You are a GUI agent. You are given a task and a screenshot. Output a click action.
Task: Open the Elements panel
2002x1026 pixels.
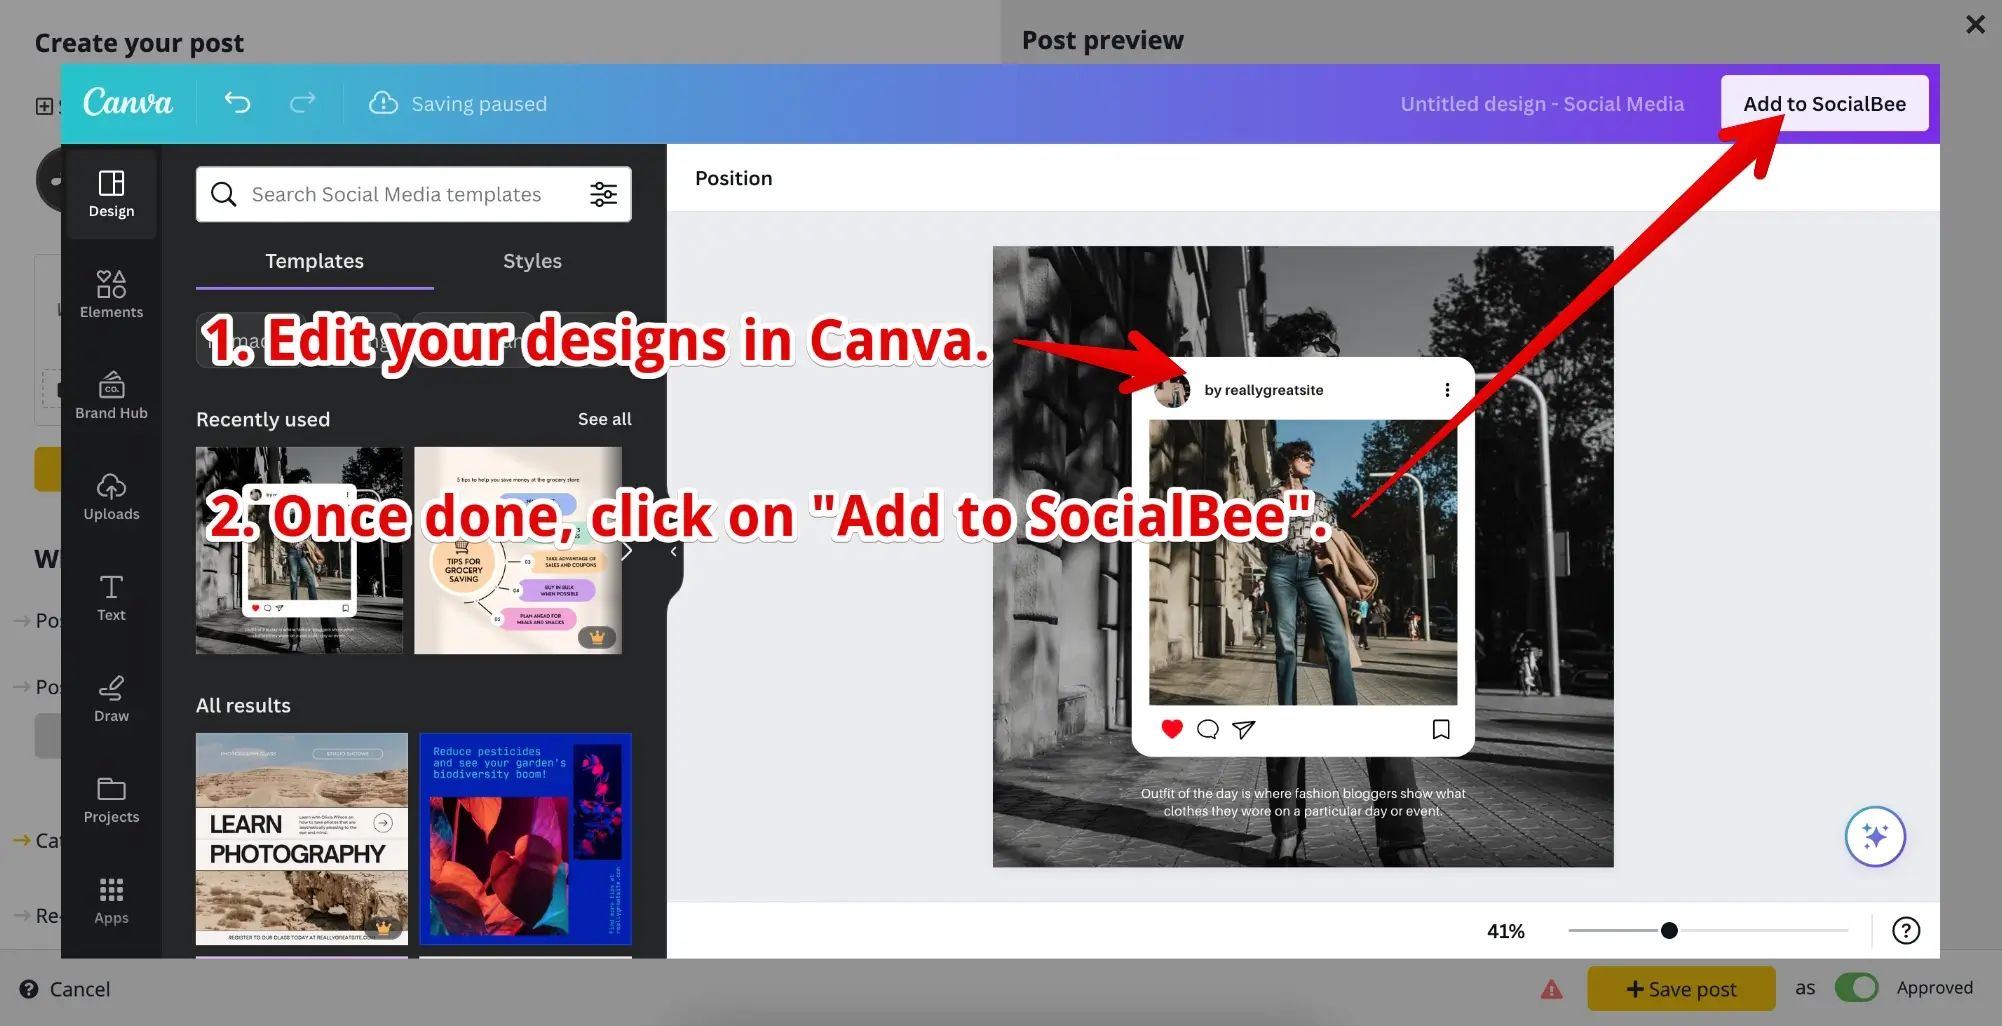pyautogui.click(x=111, y=294)
